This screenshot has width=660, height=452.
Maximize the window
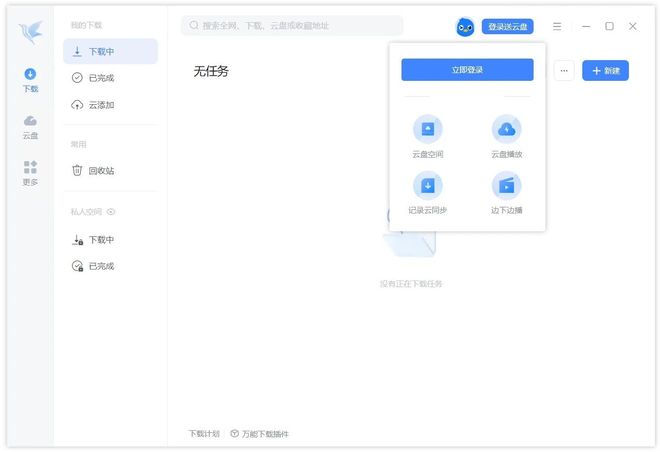tap(609, 26)
